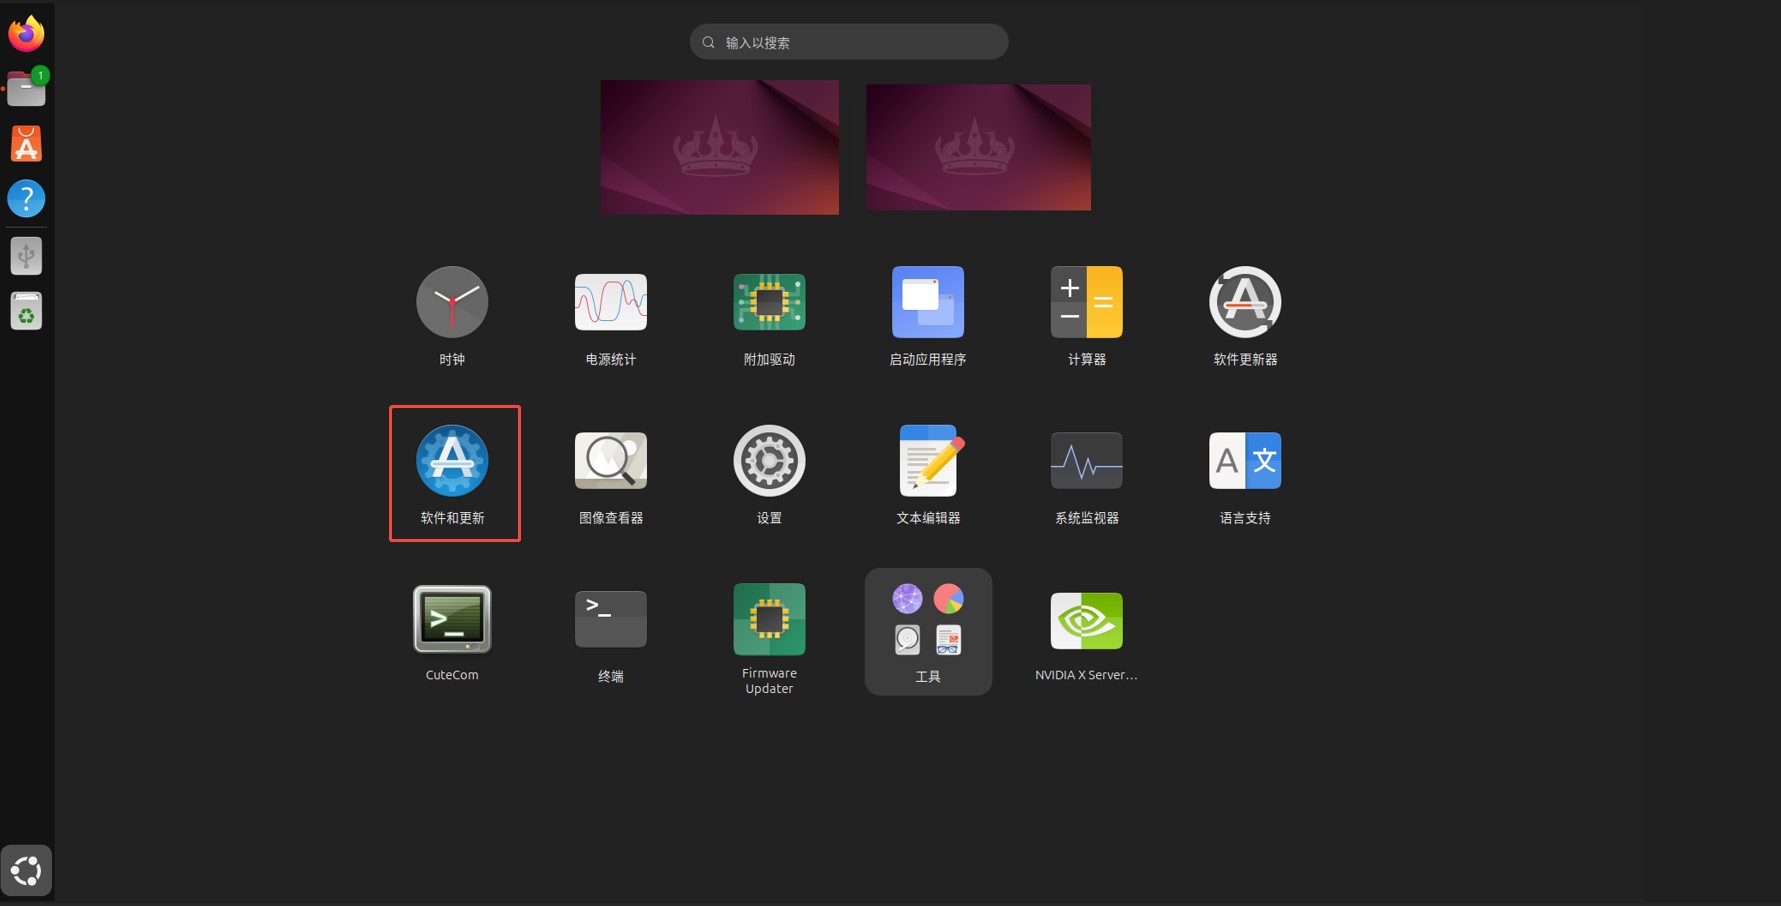Launch Firmware Updater
1781x906 pixels.
pos(769,618)
